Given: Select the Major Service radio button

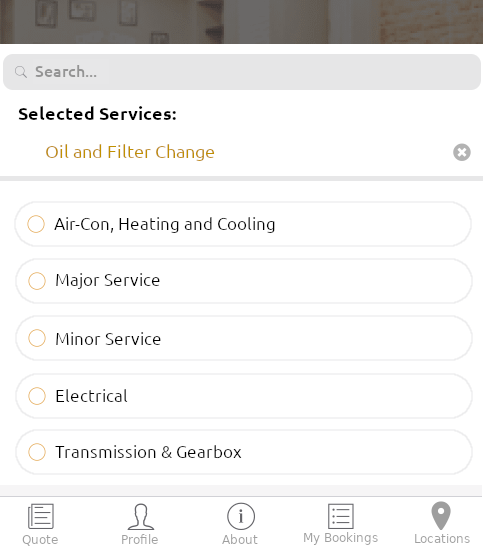Looking at the screenshot, I should [37, 281].
